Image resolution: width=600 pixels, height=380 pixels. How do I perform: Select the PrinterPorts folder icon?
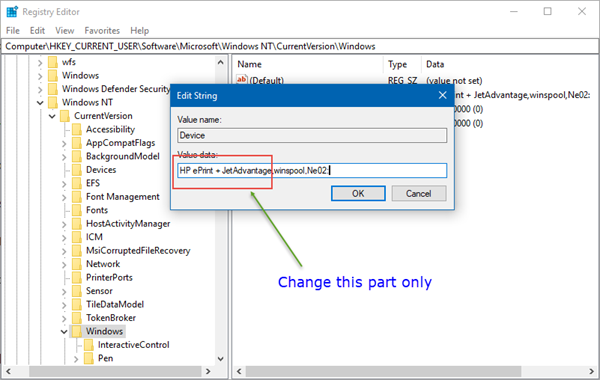coord(77,277)
